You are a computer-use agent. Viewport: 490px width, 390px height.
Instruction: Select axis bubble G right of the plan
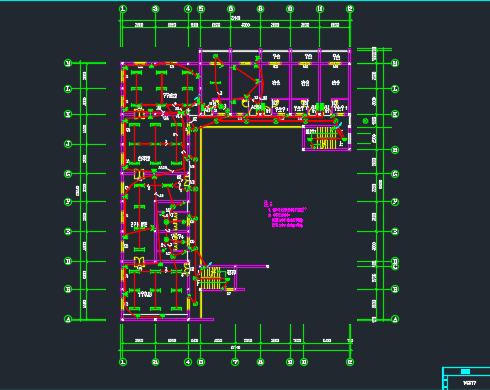(395, 174)
